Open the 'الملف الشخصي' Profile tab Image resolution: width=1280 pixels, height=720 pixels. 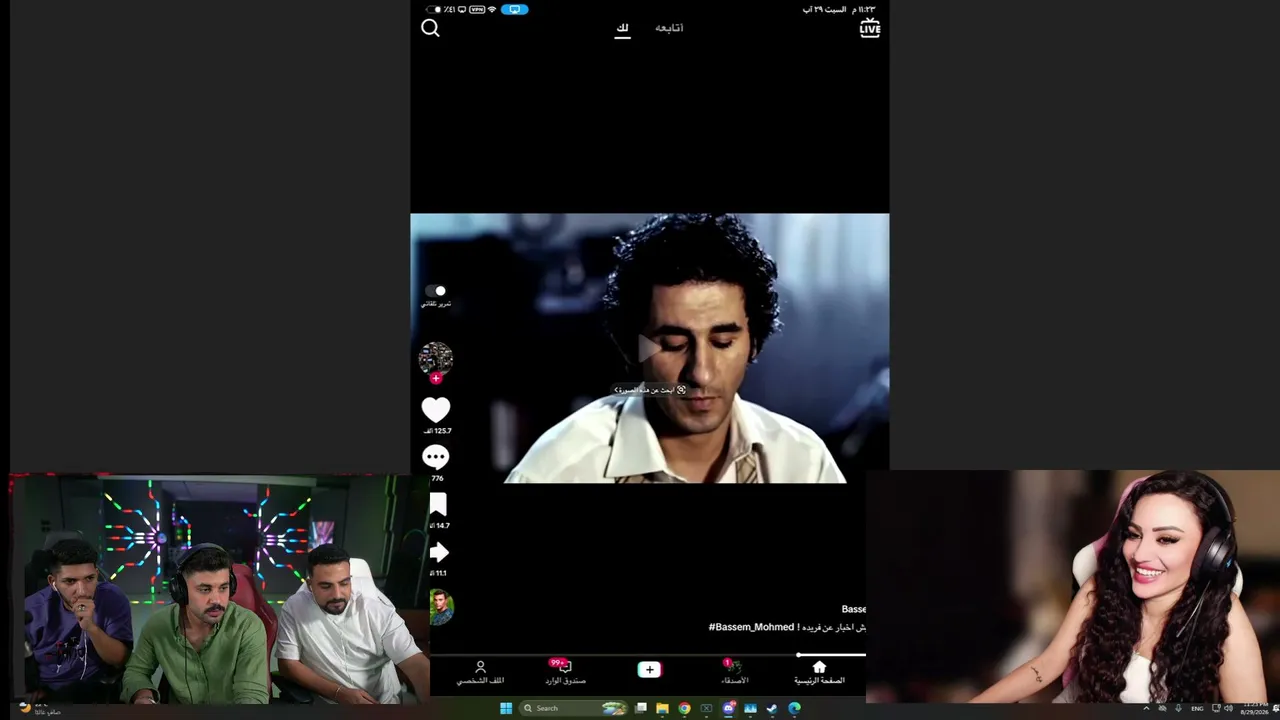point(480,673)
